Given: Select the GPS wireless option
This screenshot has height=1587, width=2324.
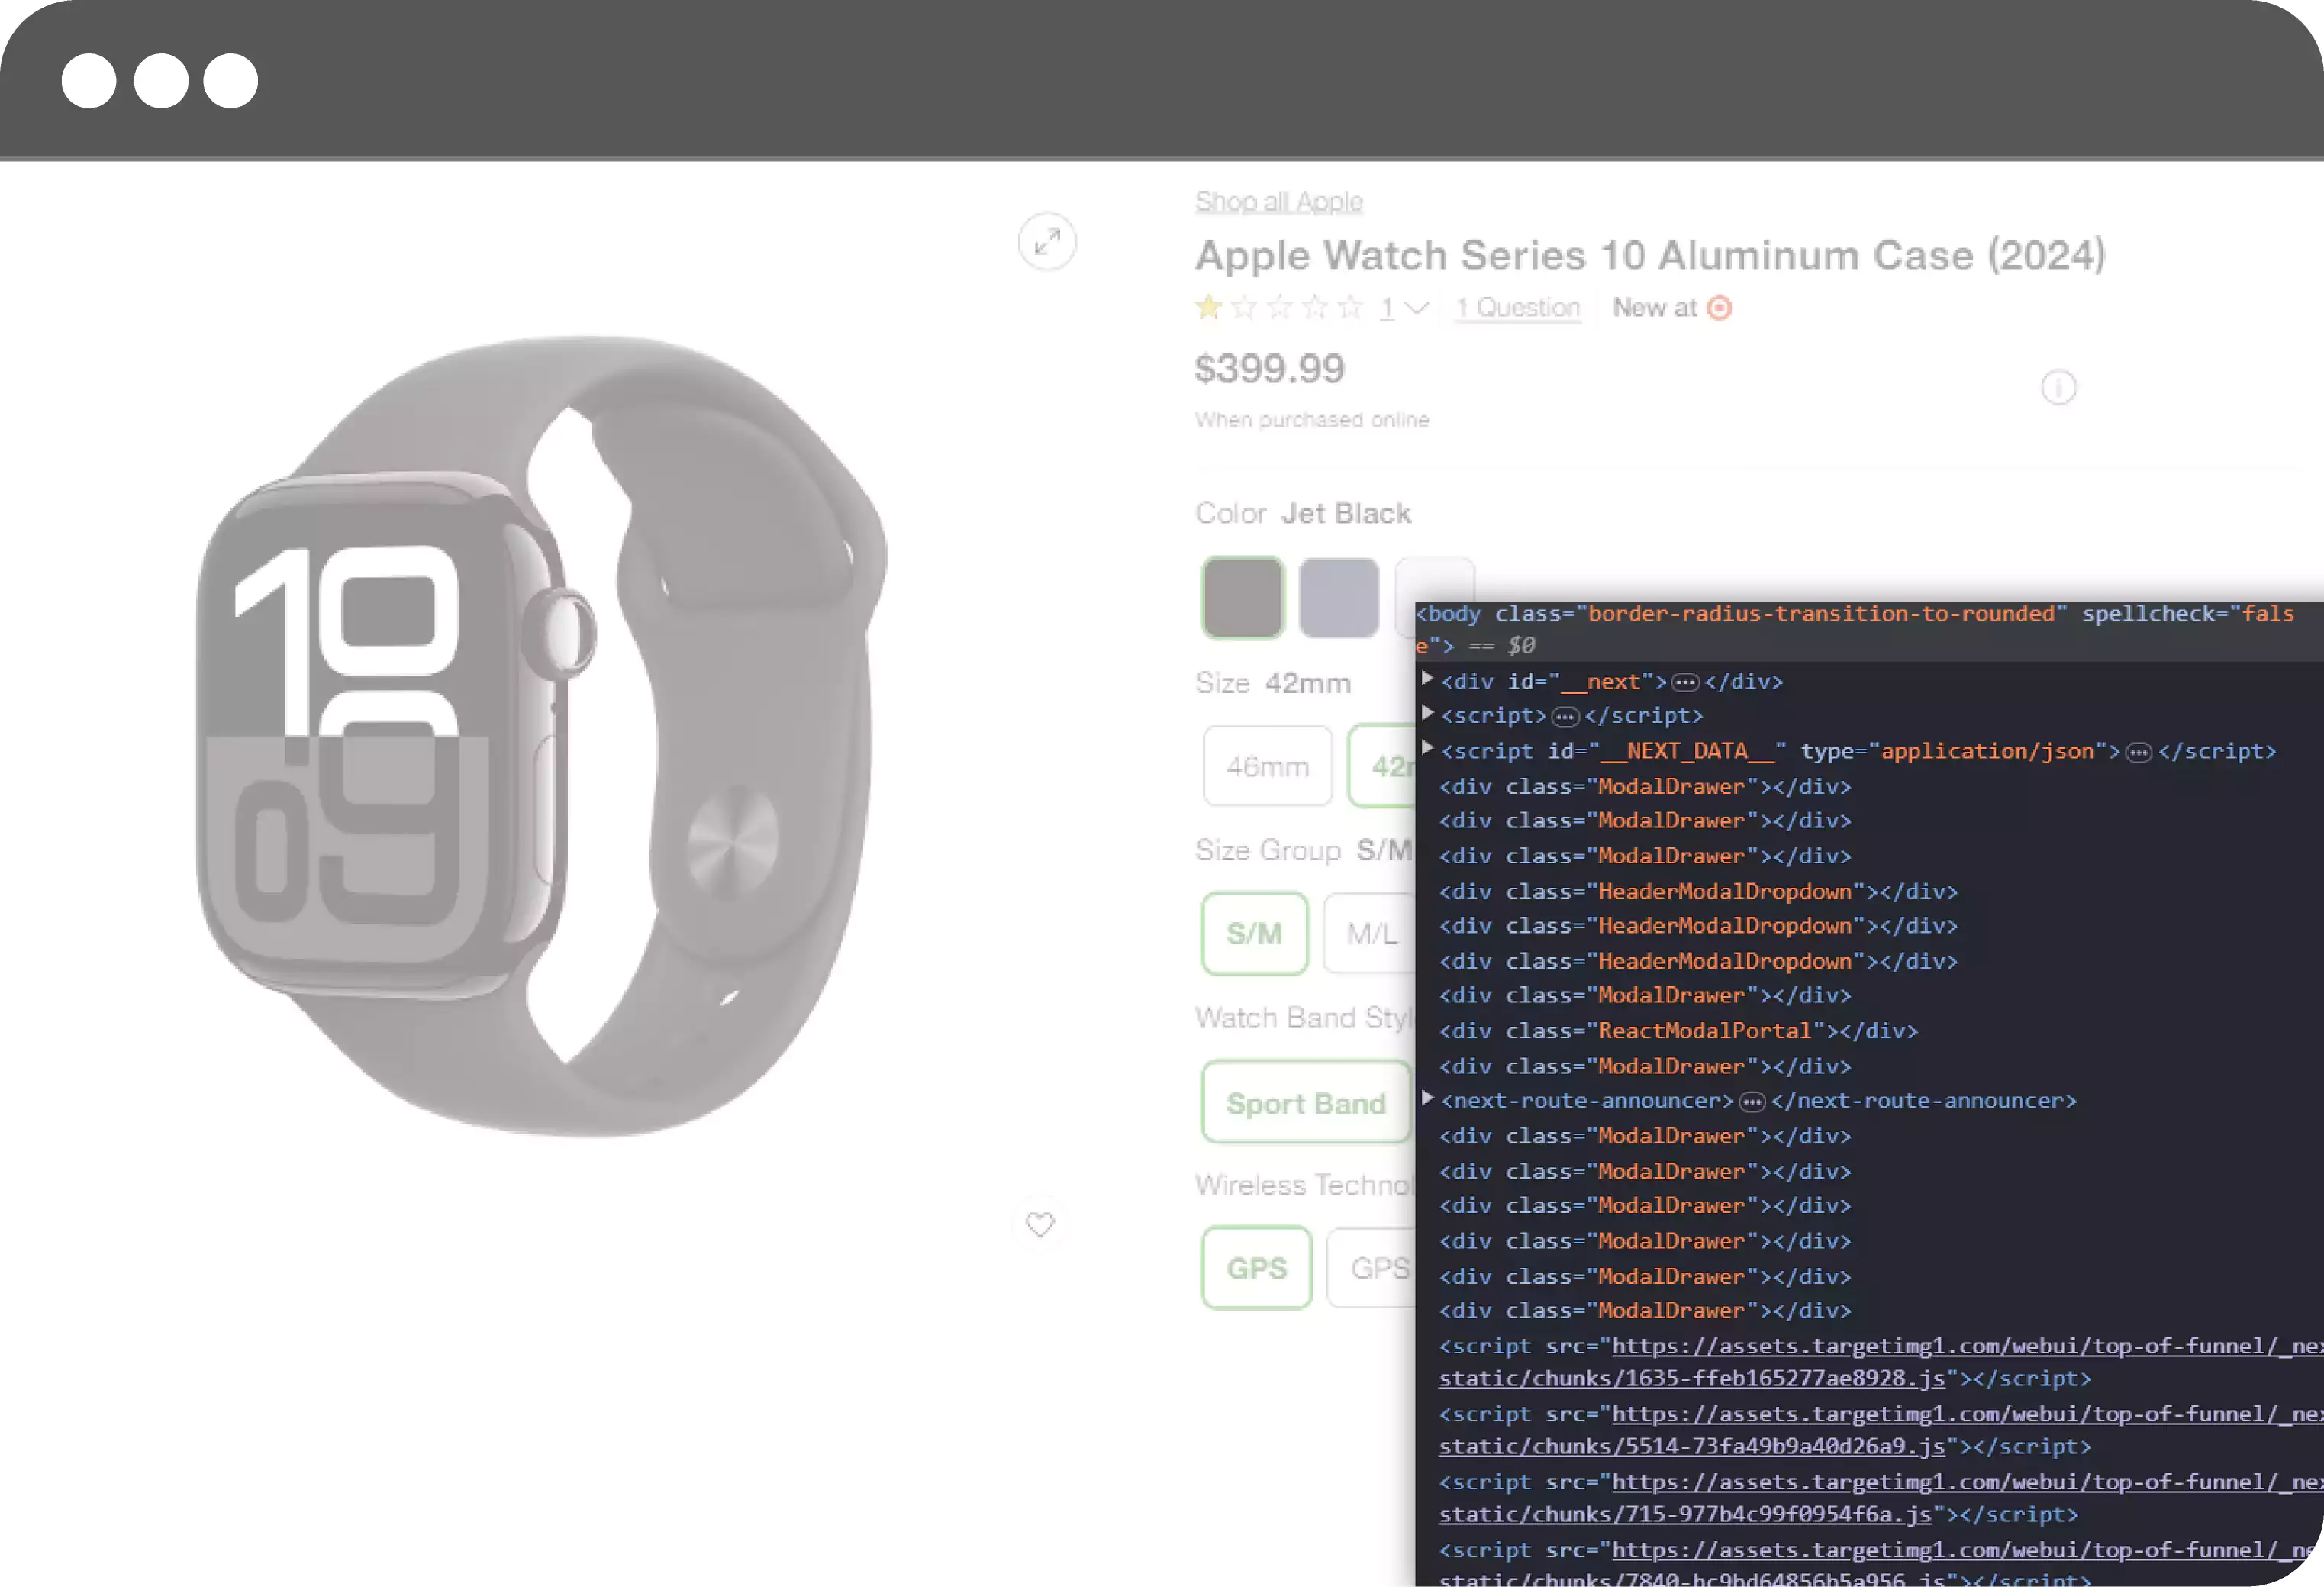Looking at the screenshot, I should tap(1256, 1267).
